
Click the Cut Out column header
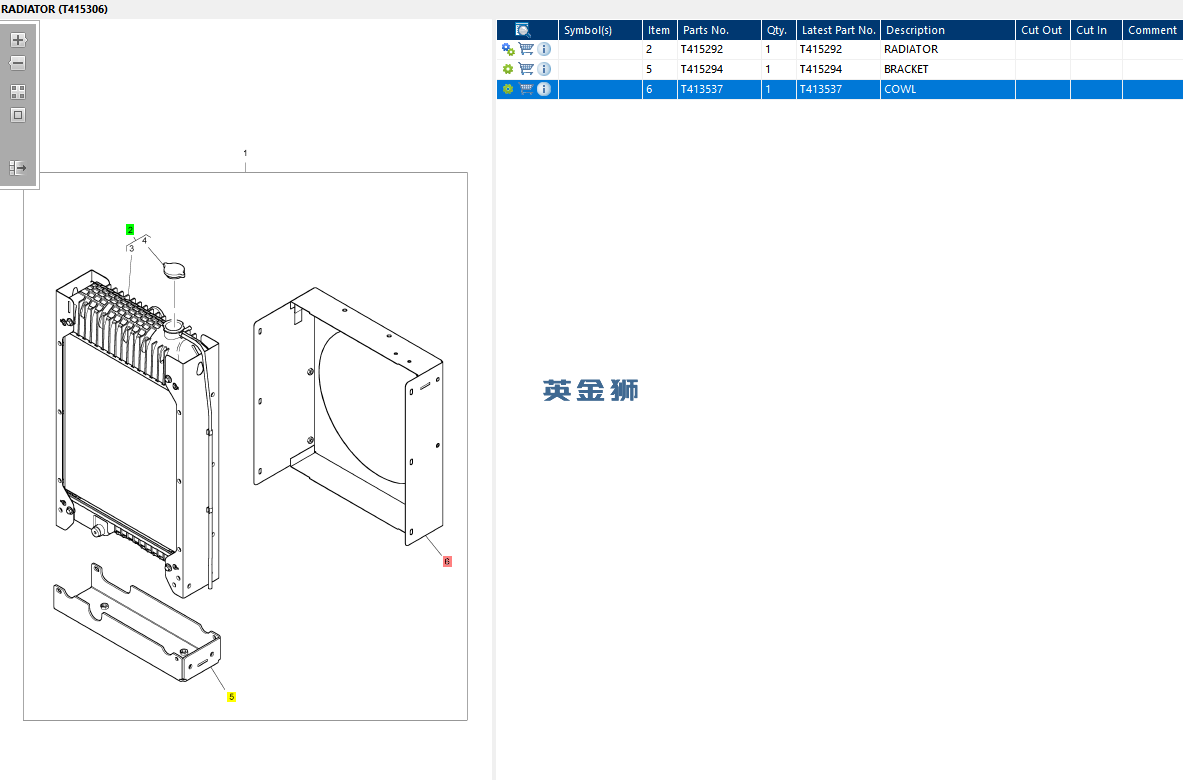1043,30
